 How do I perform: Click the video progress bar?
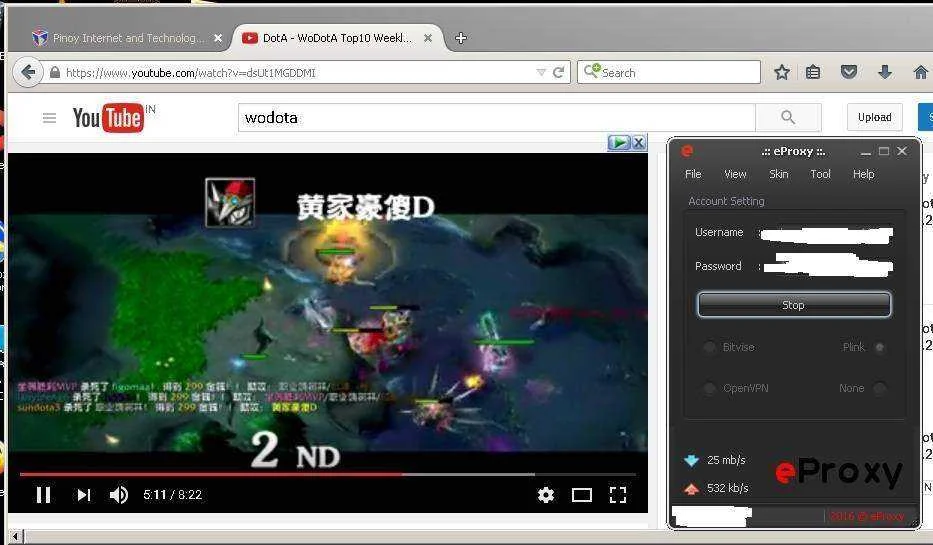pos(327,474)
